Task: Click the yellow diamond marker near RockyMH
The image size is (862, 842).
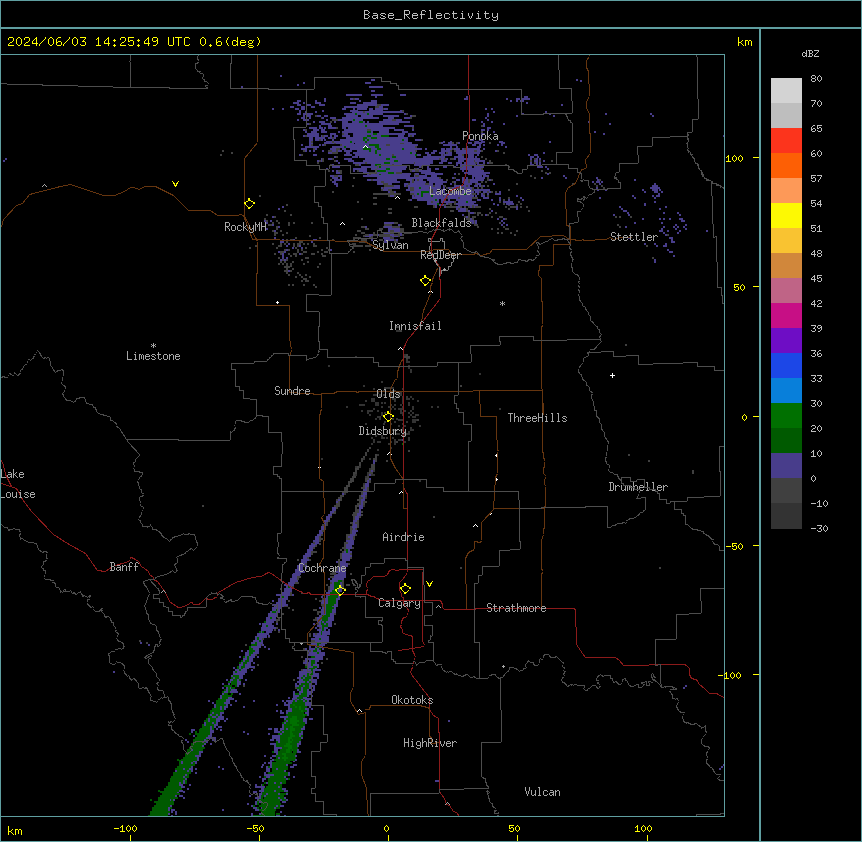Action: [249, 204]
